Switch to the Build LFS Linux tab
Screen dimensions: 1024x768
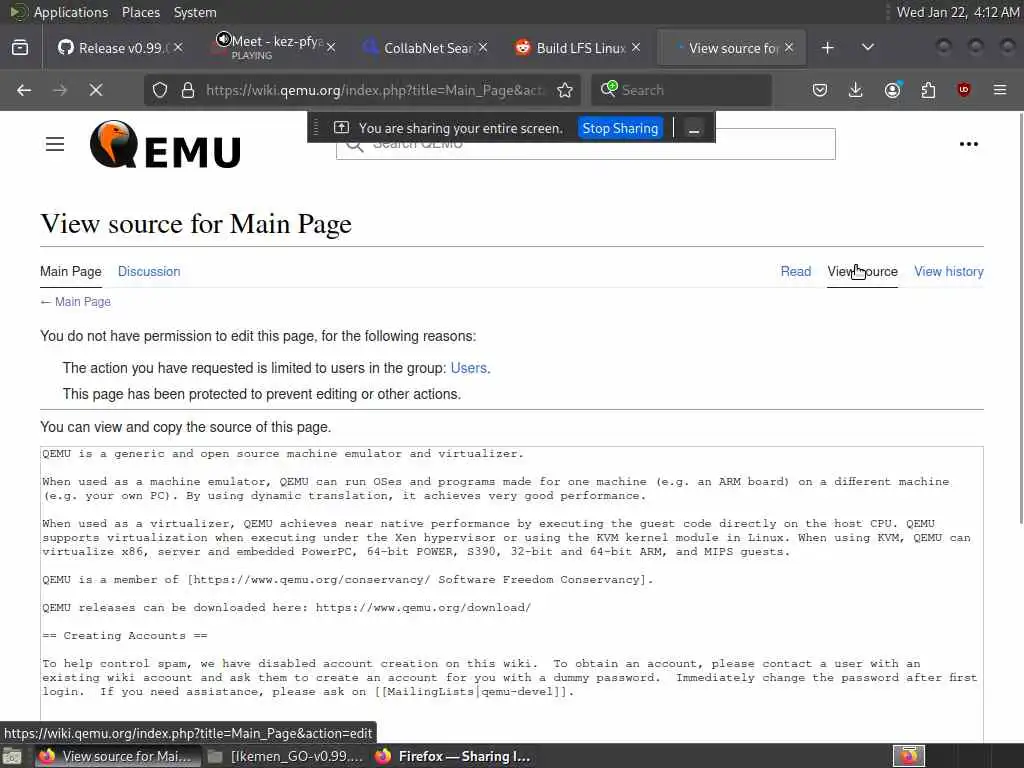581,48
